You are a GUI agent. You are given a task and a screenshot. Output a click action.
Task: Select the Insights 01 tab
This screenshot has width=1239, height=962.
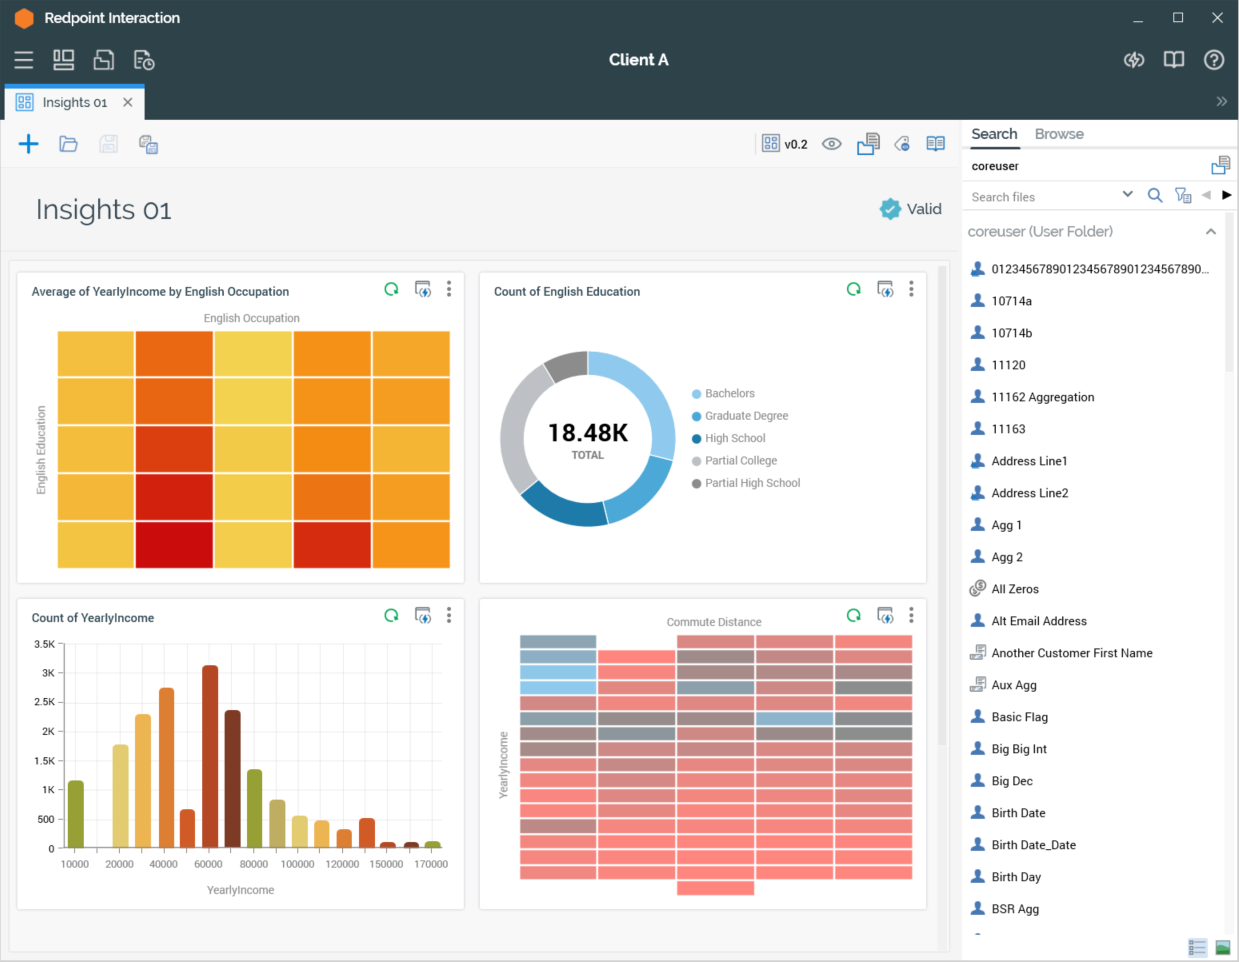pyautogui.click(x=74, y=102)
